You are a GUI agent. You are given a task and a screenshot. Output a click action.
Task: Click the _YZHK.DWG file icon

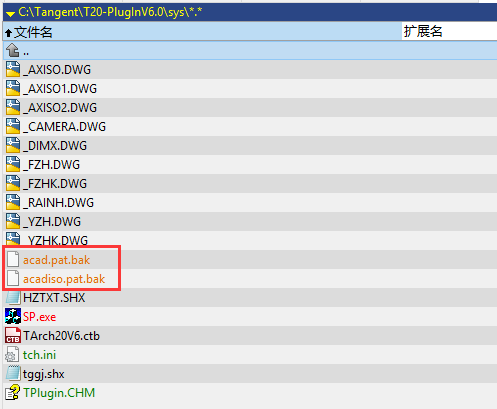(x=13, y=239)
